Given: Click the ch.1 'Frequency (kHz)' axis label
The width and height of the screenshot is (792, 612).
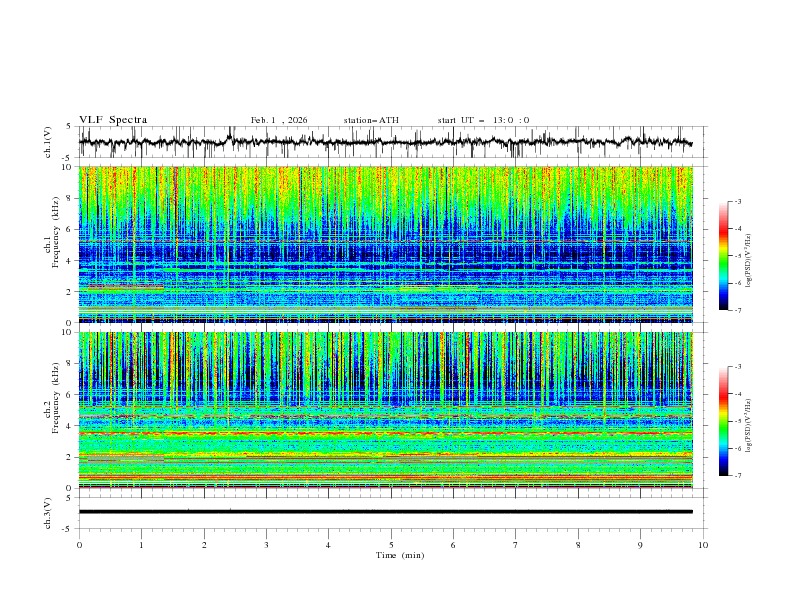Looking at the screenshot, I should click(56, 232).
